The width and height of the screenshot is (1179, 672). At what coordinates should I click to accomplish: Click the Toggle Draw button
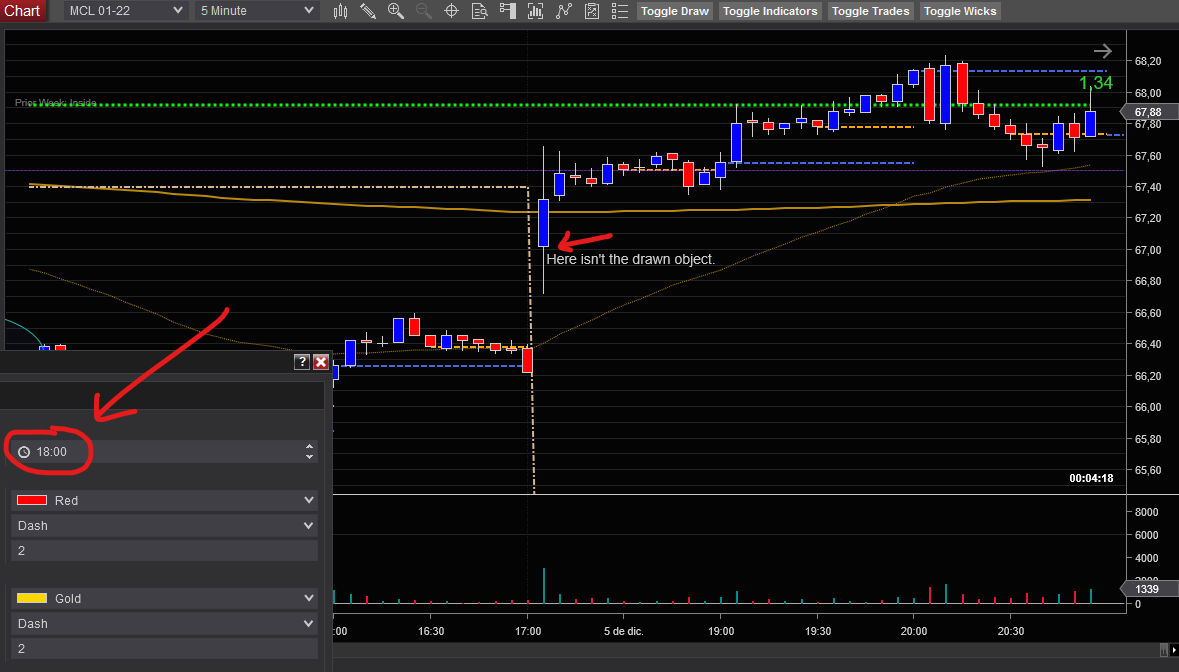[674, 11]
